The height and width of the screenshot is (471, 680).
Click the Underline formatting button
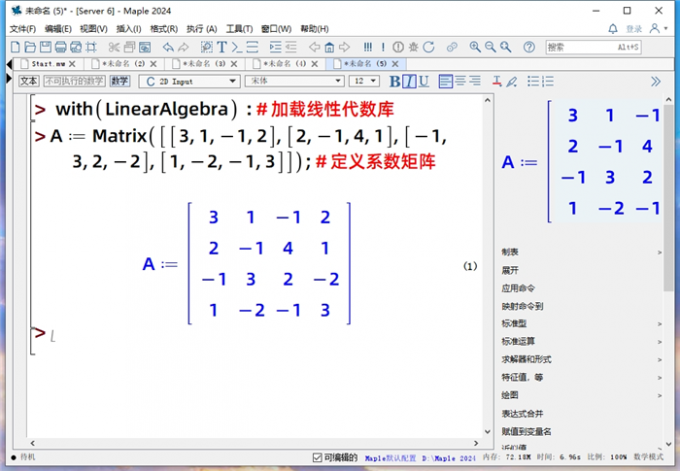point(423,81)
